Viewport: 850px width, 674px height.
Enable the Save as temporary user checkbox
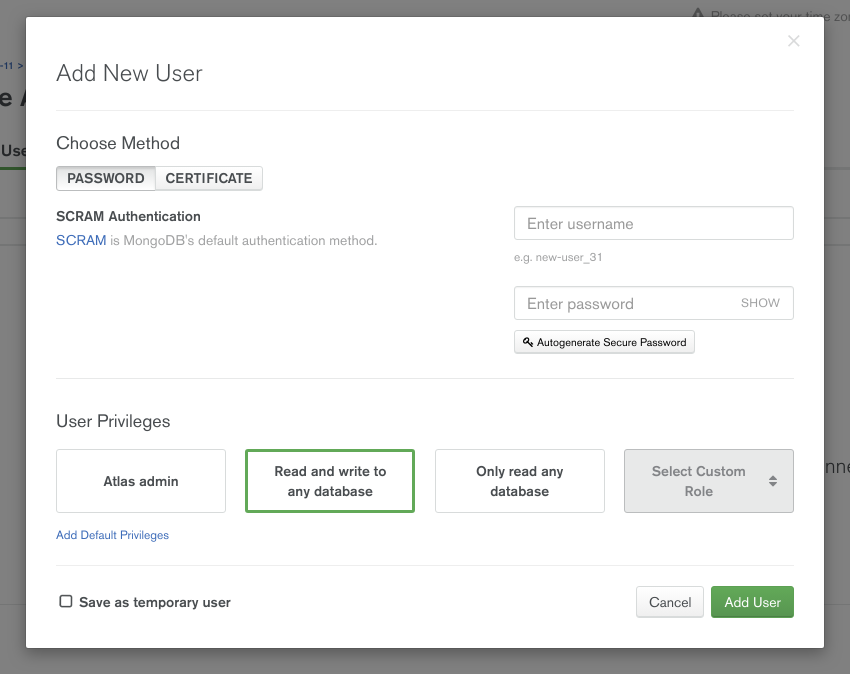[66, 602]
